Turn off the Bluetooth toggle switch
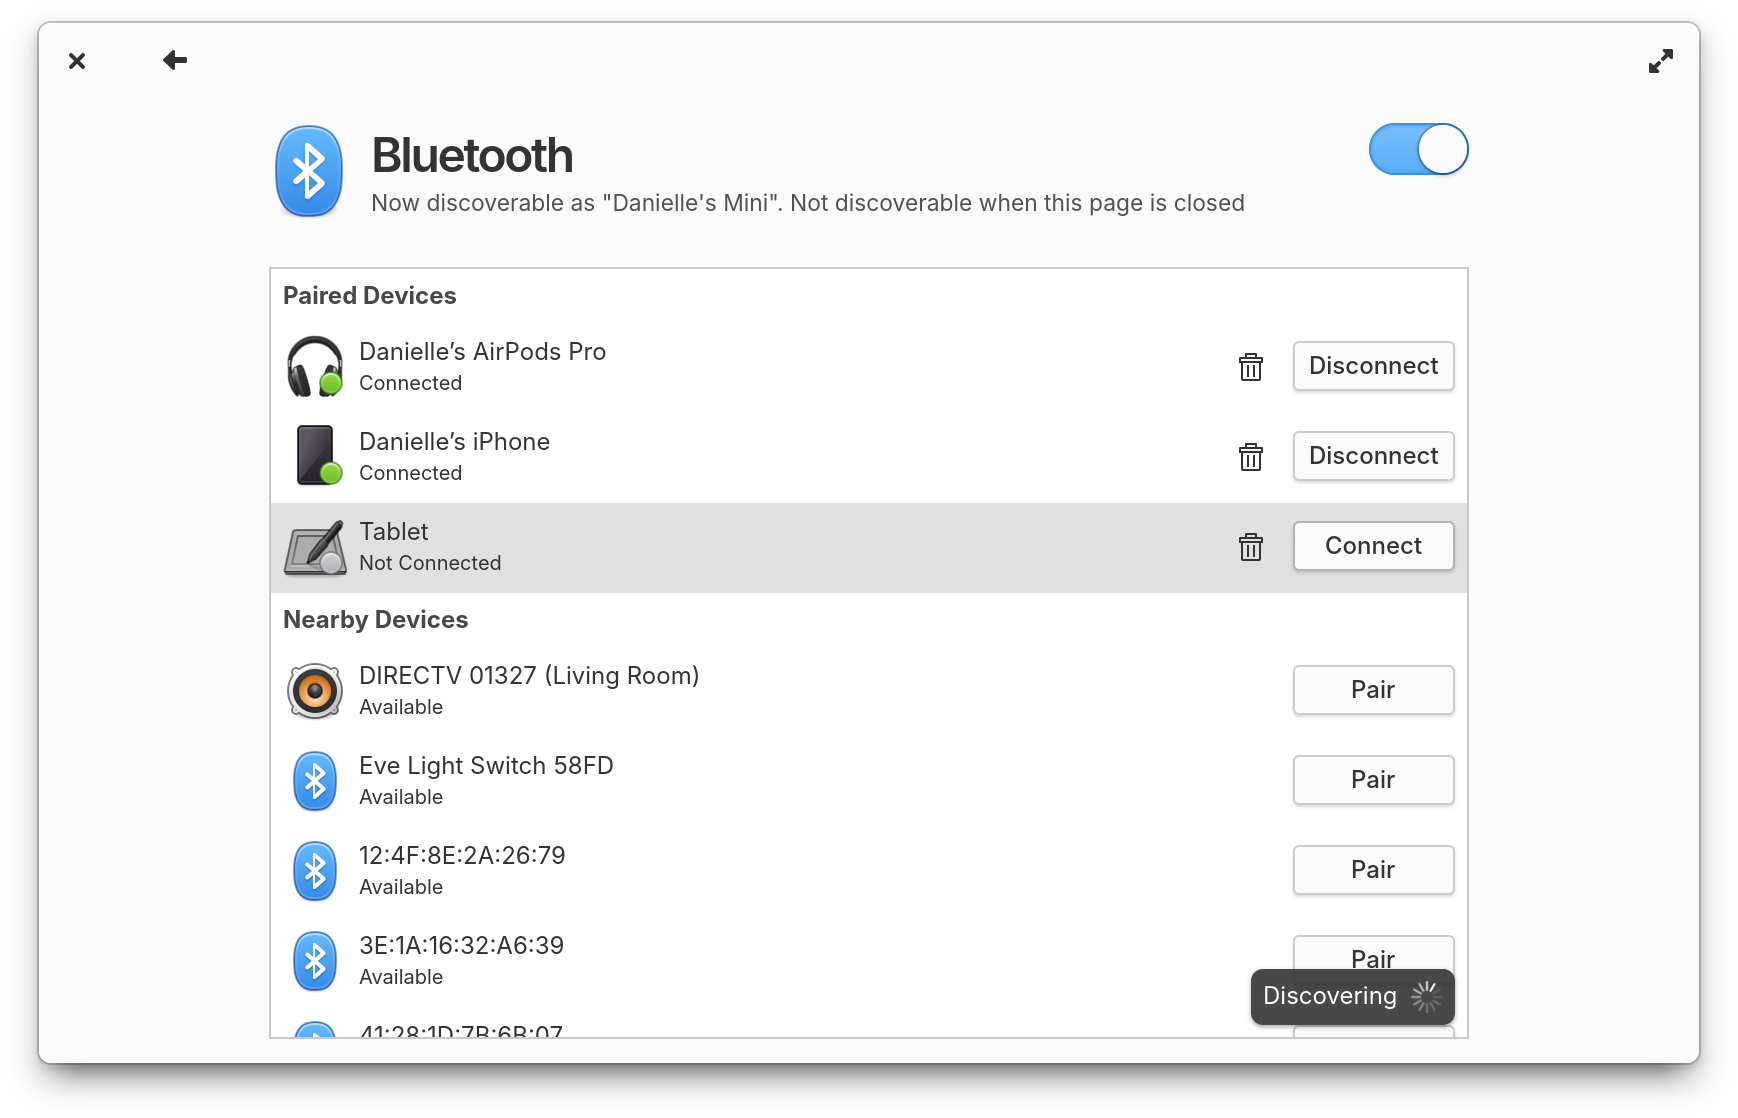The image size is (1738, 1118). 1418,149
